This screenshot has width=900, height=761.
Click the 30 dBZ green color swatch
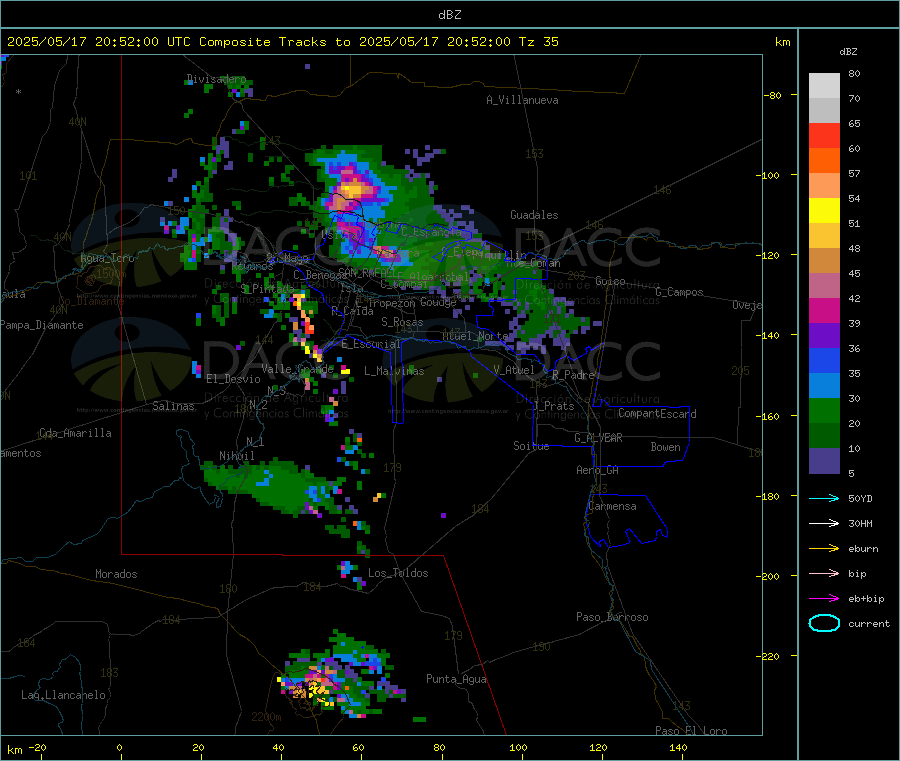[x=824, y=410]
